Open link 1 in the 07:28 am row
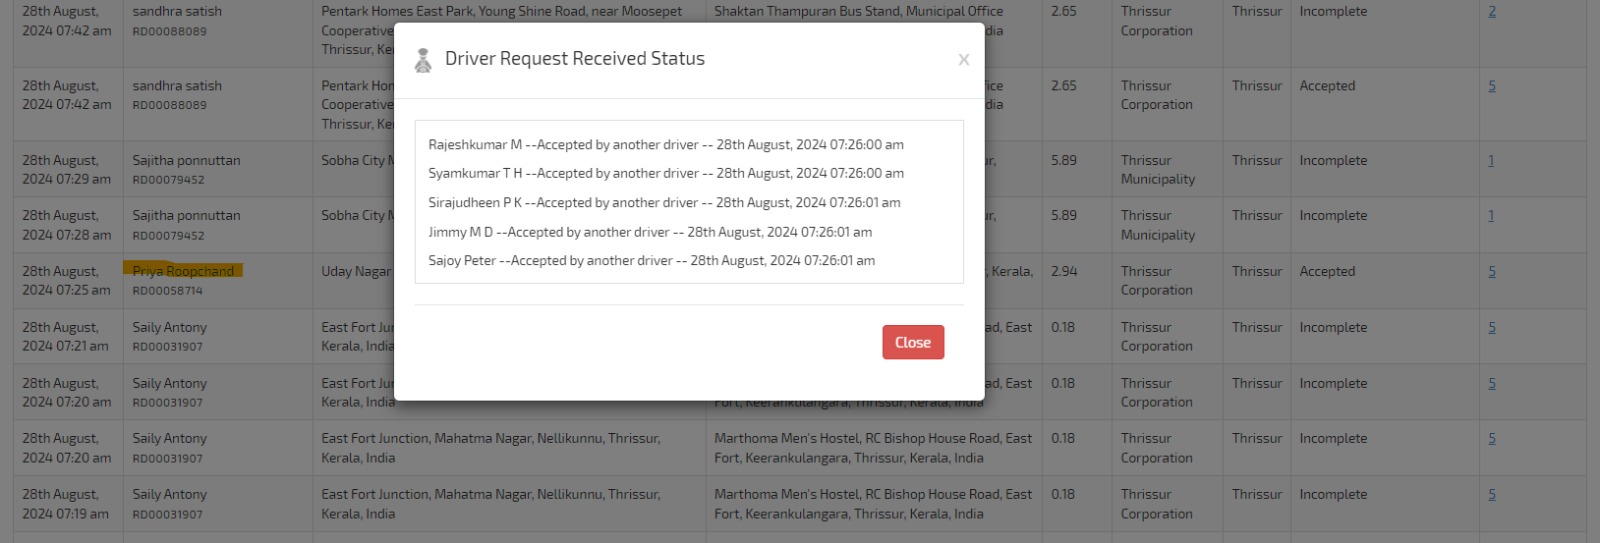Screen dimensions: 1600x543 click(1491, 216)
